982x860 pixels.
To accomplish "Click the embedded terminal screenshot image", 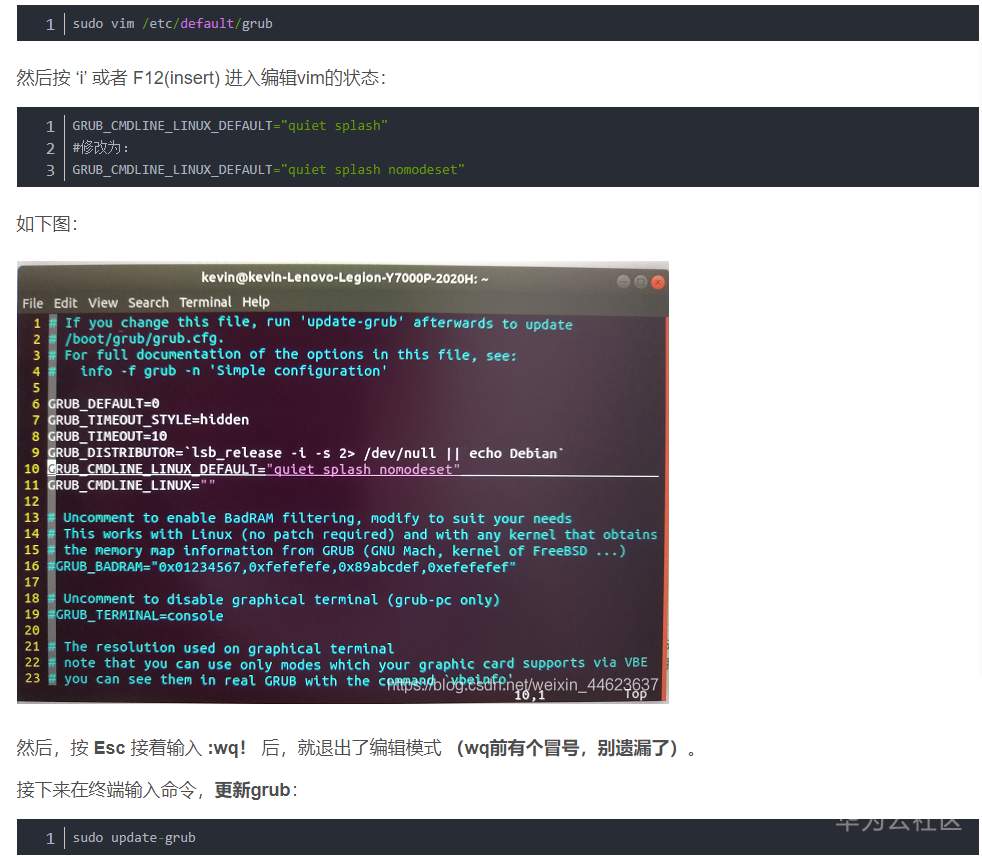I will click(343, 482).
